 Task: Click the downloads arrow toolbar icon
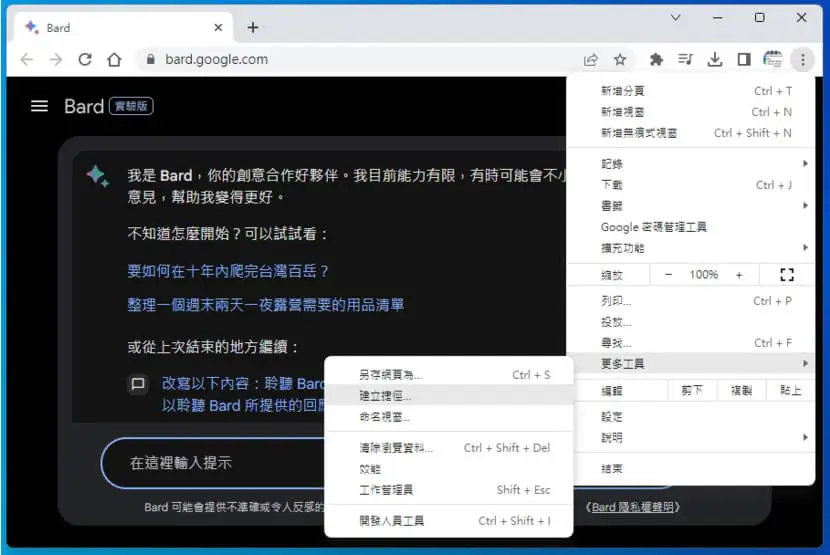tap(715, 59)
